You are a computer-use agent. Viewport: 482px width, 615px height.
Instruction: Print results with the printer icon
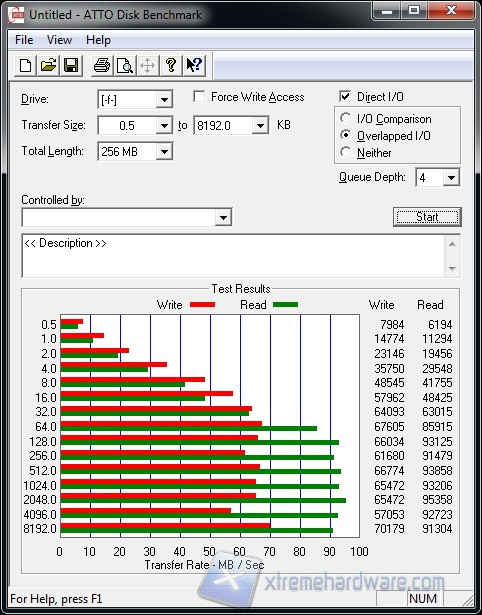[x=102, y=65]
